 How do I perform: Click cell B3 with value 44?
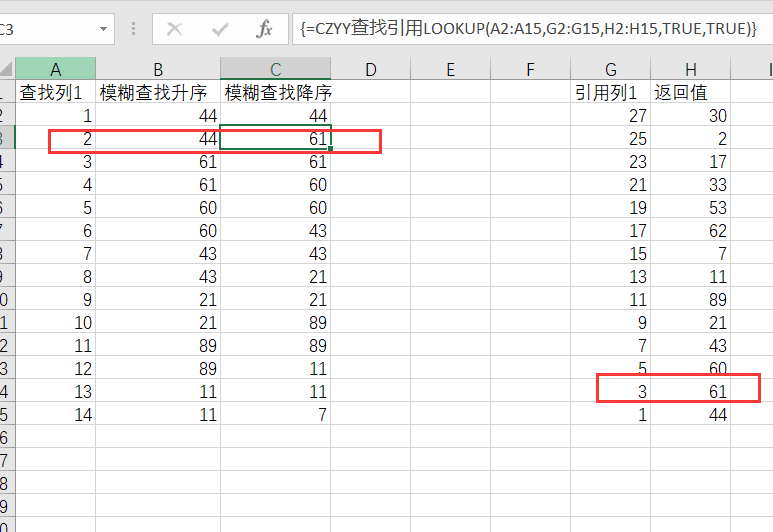[x=158, y=138]
